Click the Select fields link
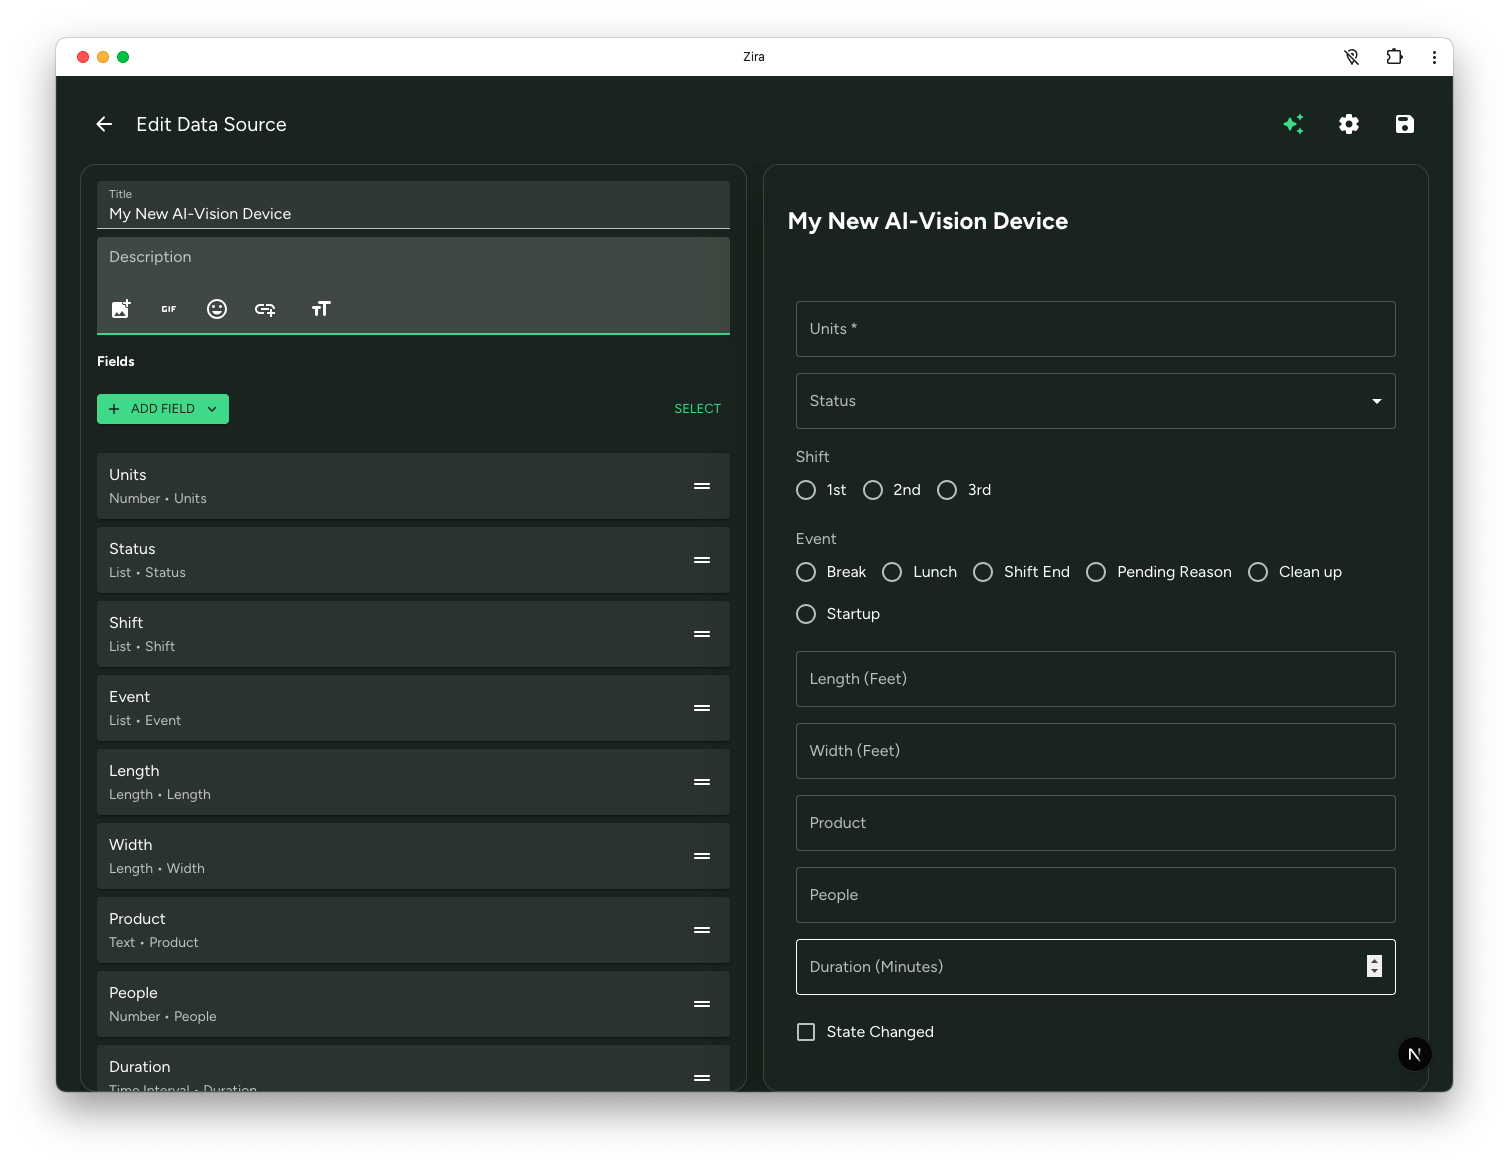 [x=697, y=409]
